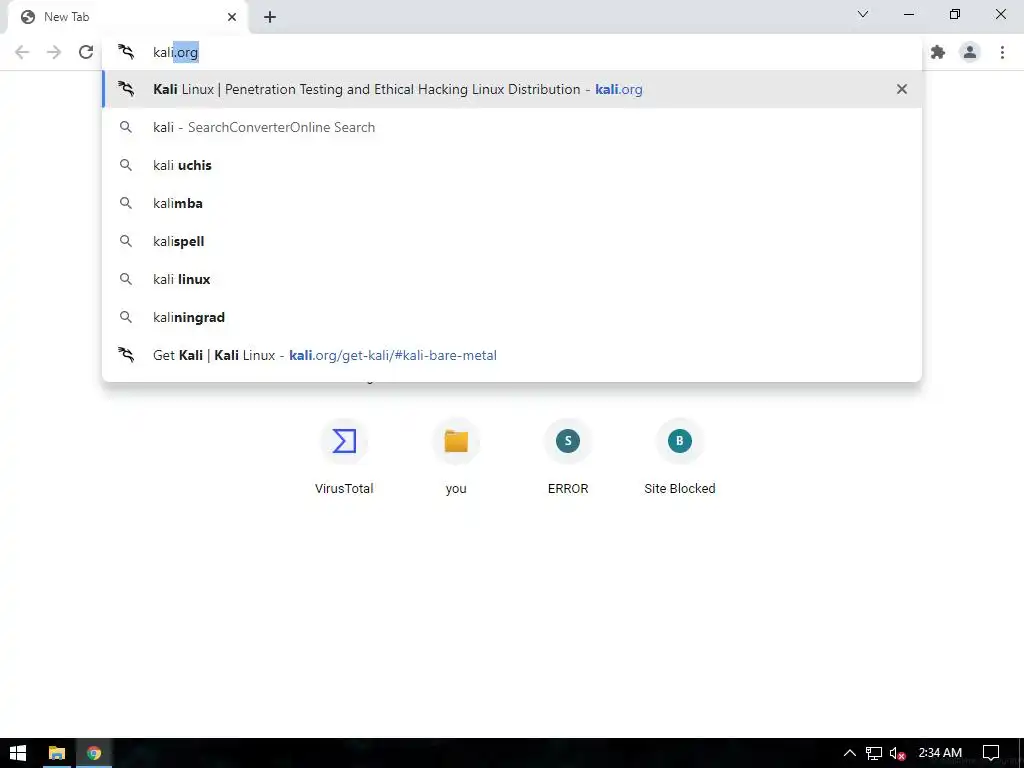1024x768 pixels.
Task: Open the tab search chevron
Action: click(863, 14)
